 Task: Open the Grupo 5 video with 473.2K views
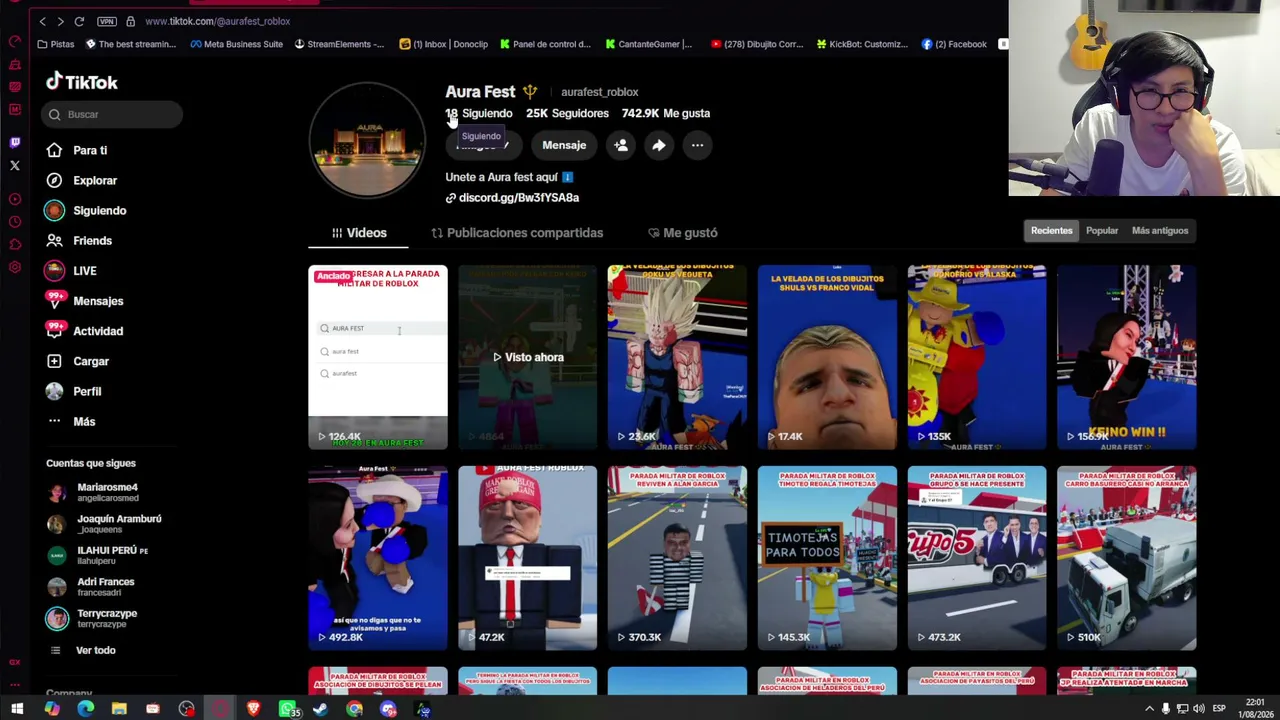click(x=977, y=558)
